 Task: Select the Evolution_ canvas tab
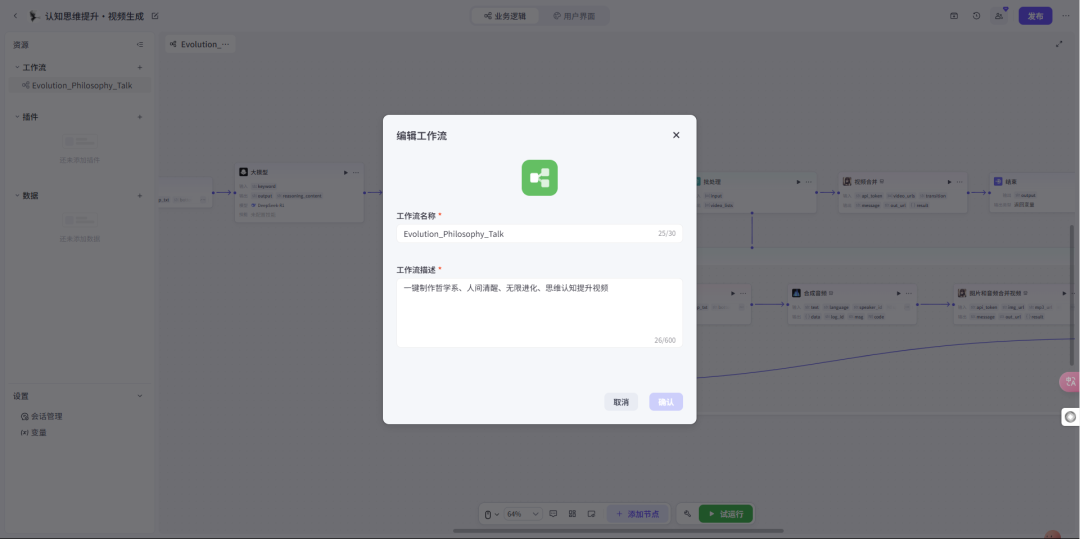click(x=200, y=44)
